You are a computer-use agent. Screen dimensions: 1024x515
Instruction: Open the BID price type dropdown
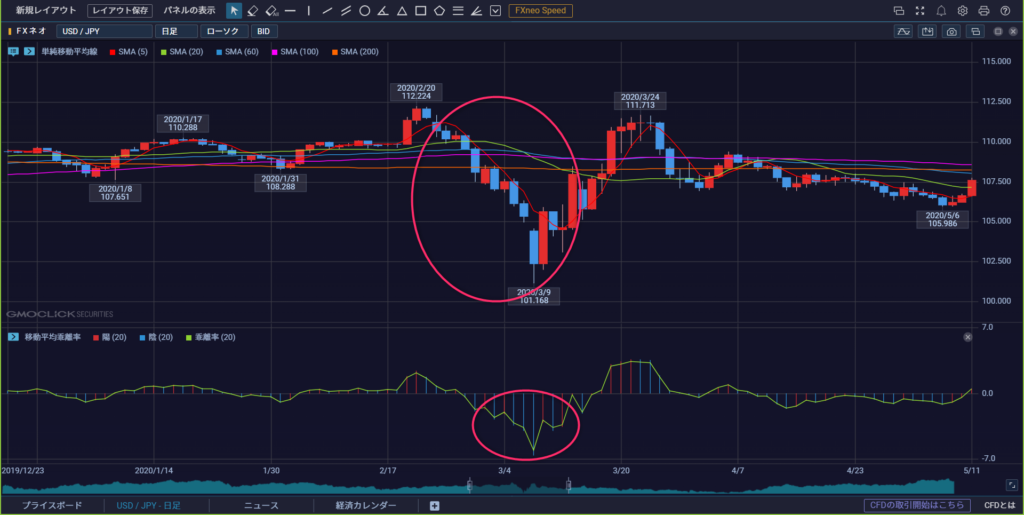[x=264, y=31]
